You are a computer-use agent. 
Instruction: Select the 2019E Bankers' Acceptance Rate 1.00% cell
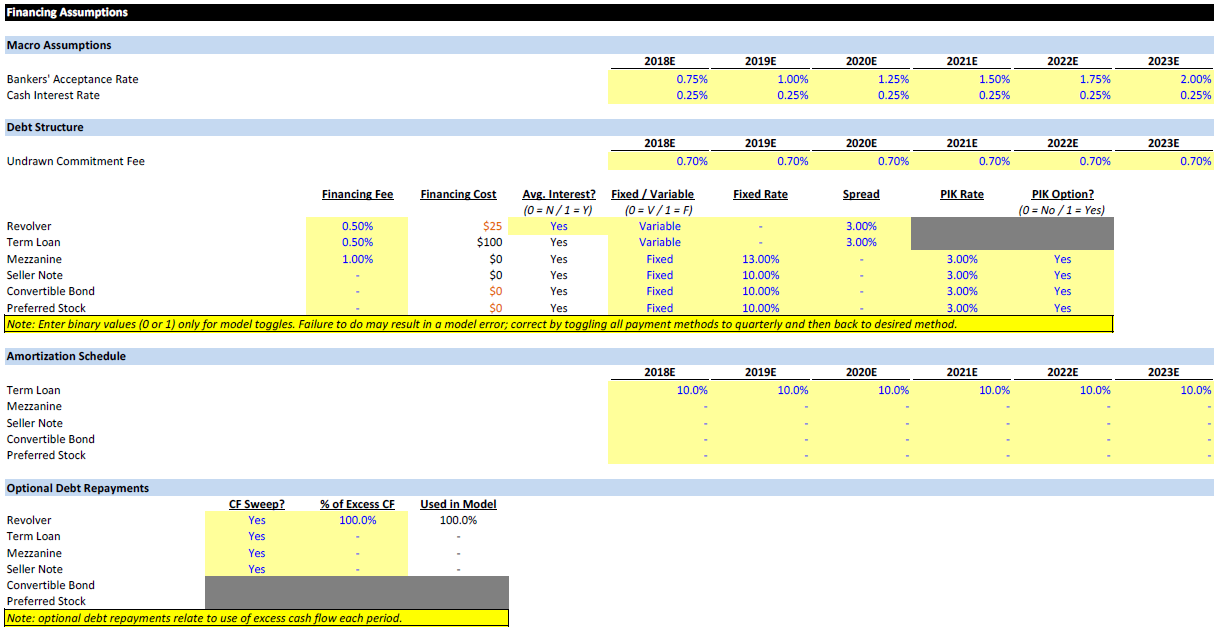point(759,79)
